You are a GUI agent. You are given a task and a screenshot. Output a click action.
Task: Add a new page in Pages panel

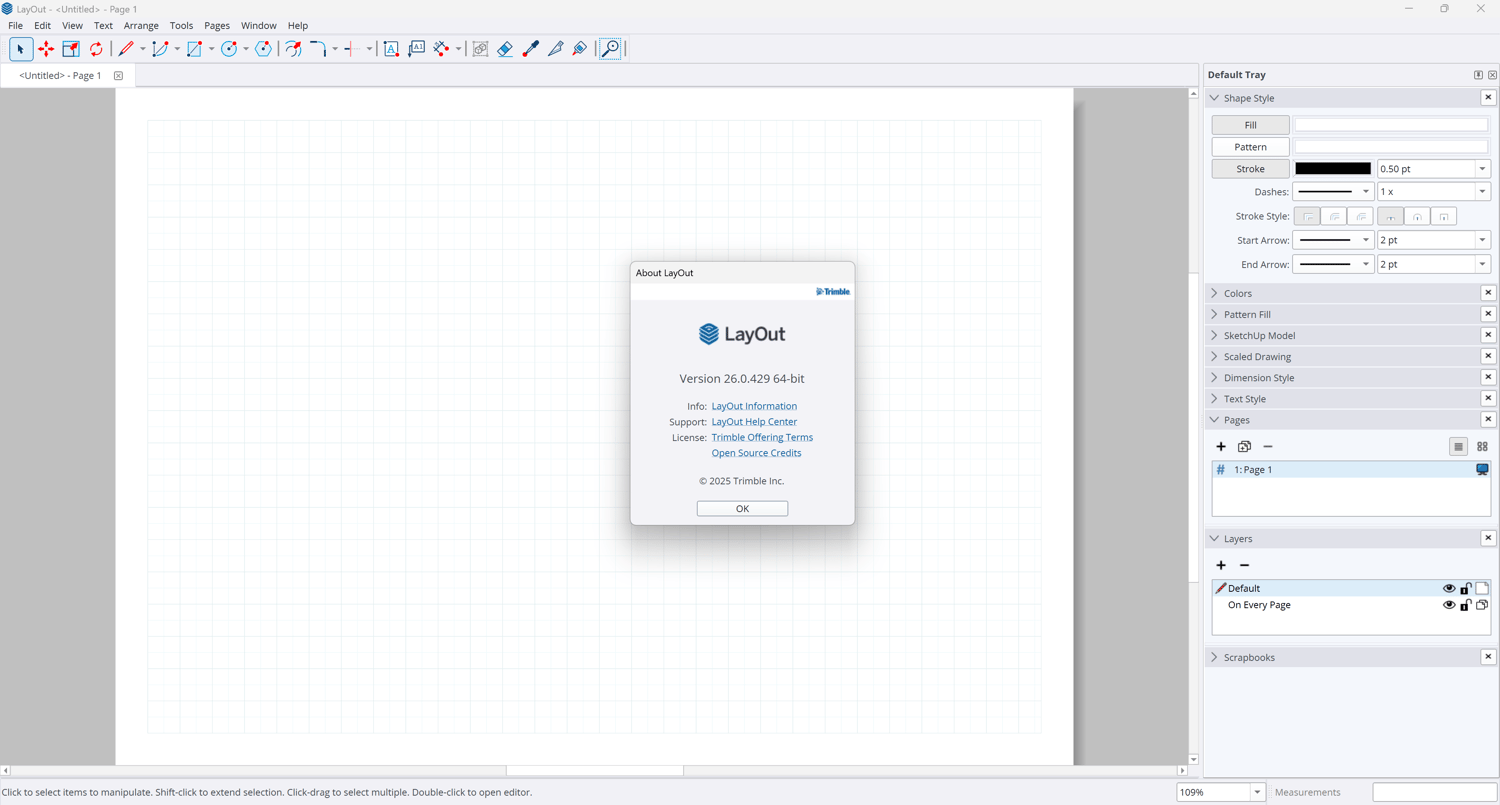pos(1221,447)
